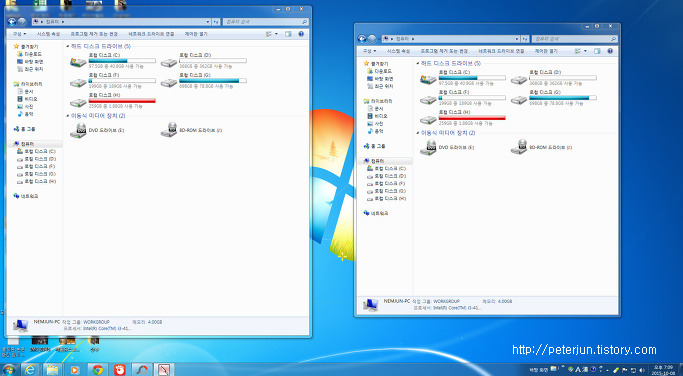Show desktop via 바탕 화면 toolbar on taskbar
683x376 pixels.
pyautogui.click(x=538, y=370)
